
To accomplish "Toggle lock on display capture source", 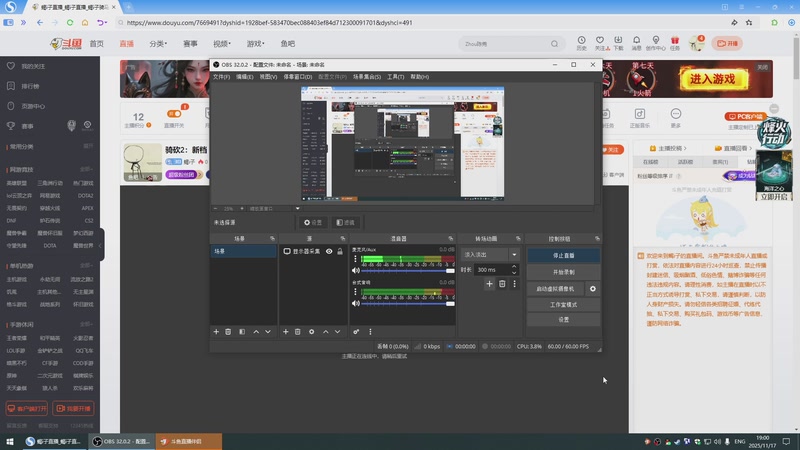I will click(340, 252).
